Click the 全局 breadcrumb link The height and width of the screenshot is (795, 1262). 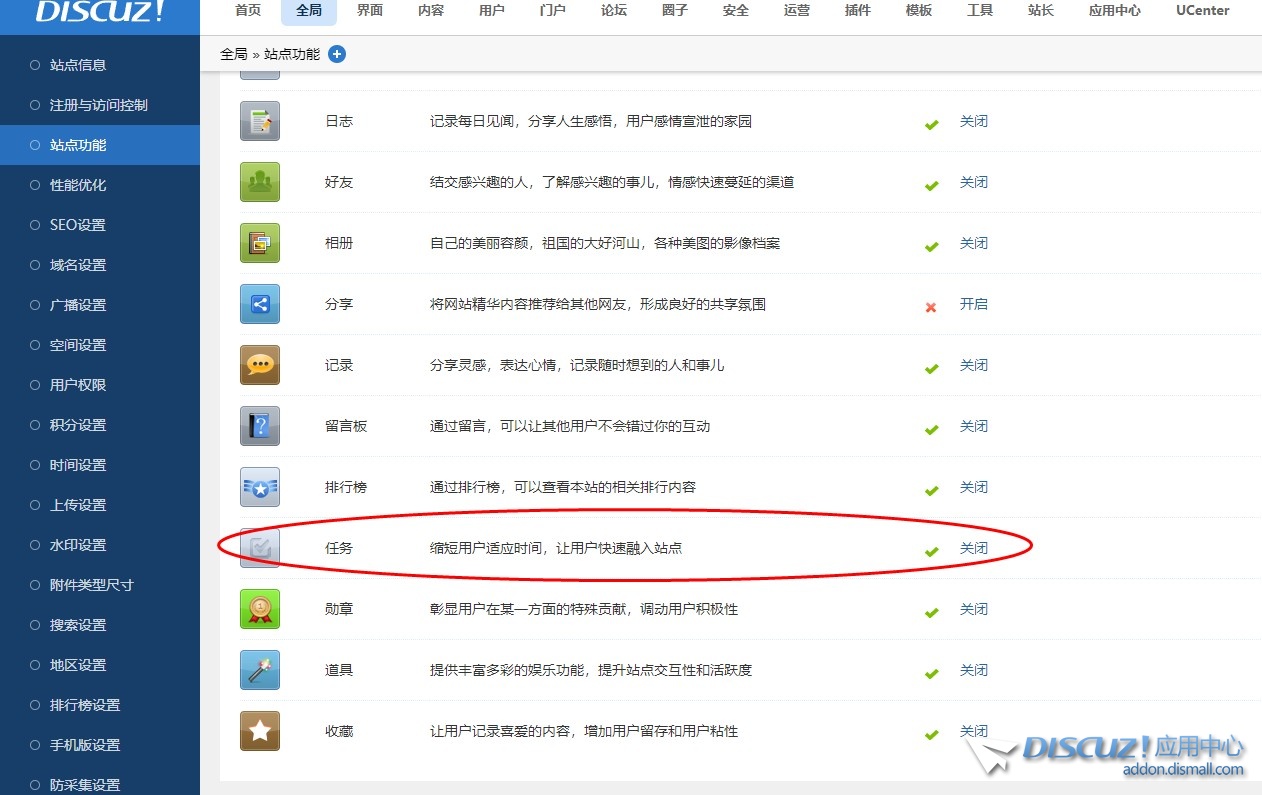tap(233, 54)
